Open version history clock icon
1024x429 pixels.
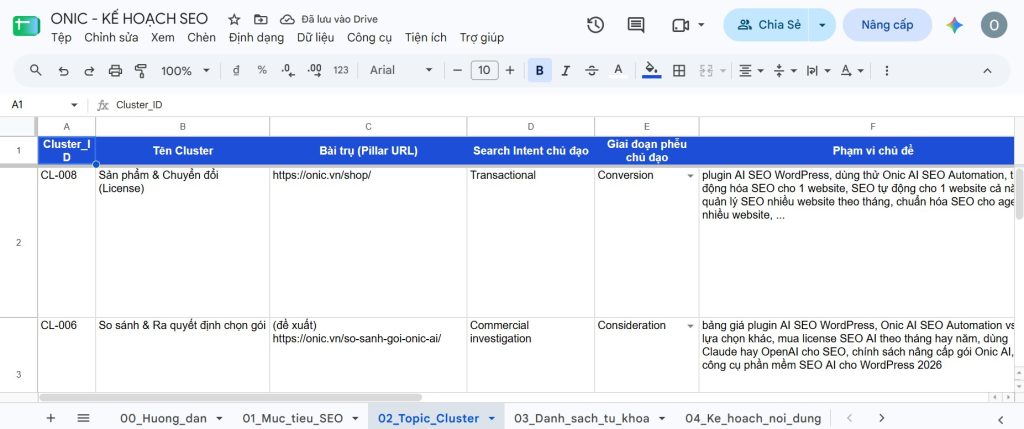pyautogui.click(x=595, y=25)
